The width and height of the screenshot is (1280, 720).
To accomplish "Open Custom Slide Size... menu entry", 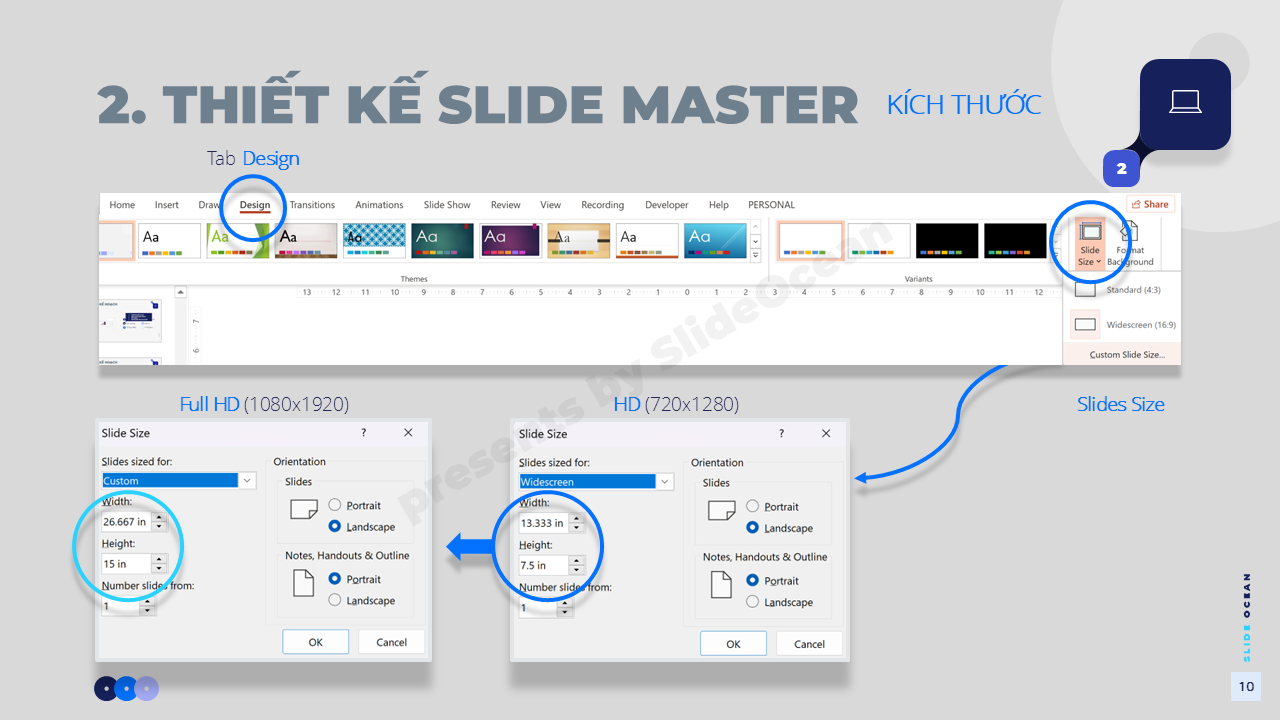I will (x=1122, y=355).
